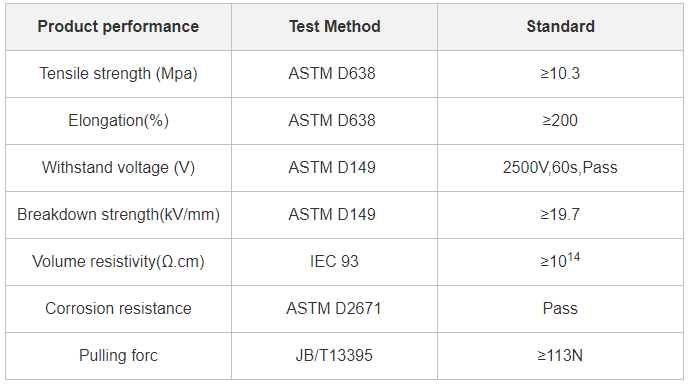Click the Standard column header

(x=560, y=27)
